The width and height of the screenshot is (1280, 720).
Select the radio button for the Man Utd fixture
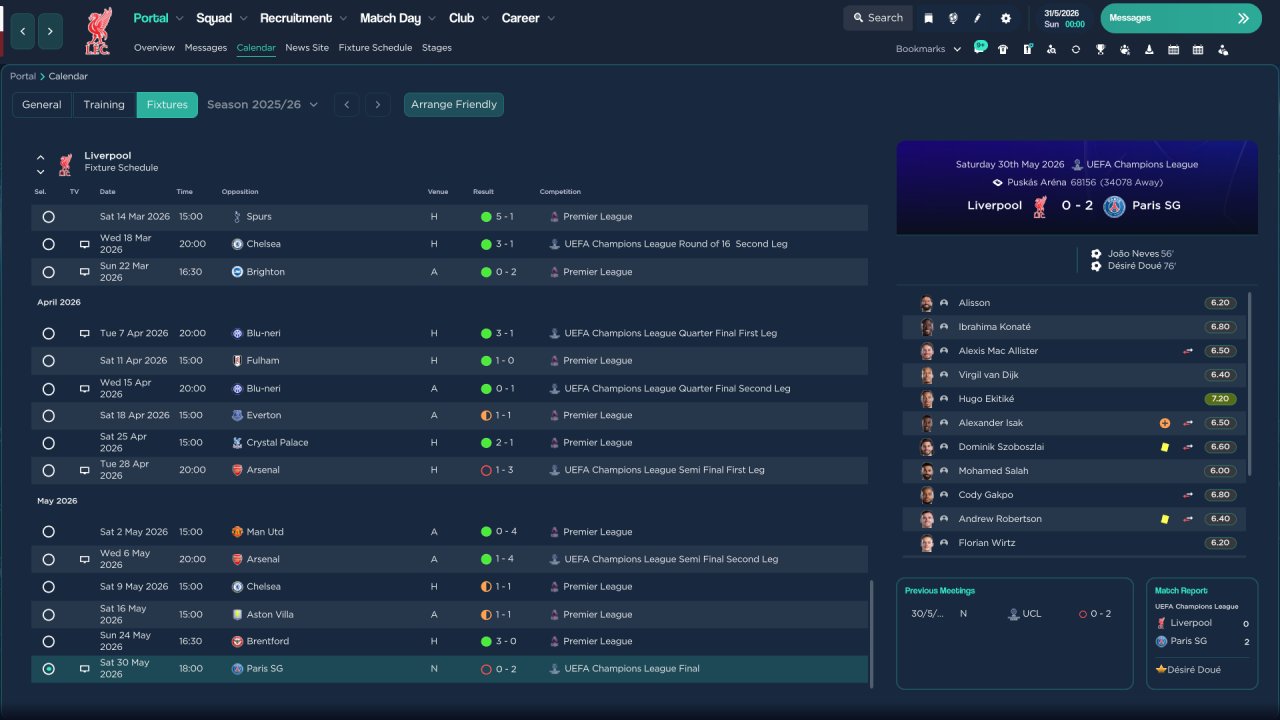coord(48,532)
